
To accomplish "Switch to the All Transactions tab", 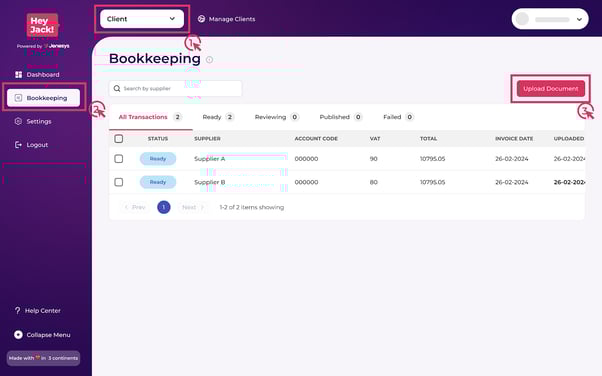I will tap(150, 117).
